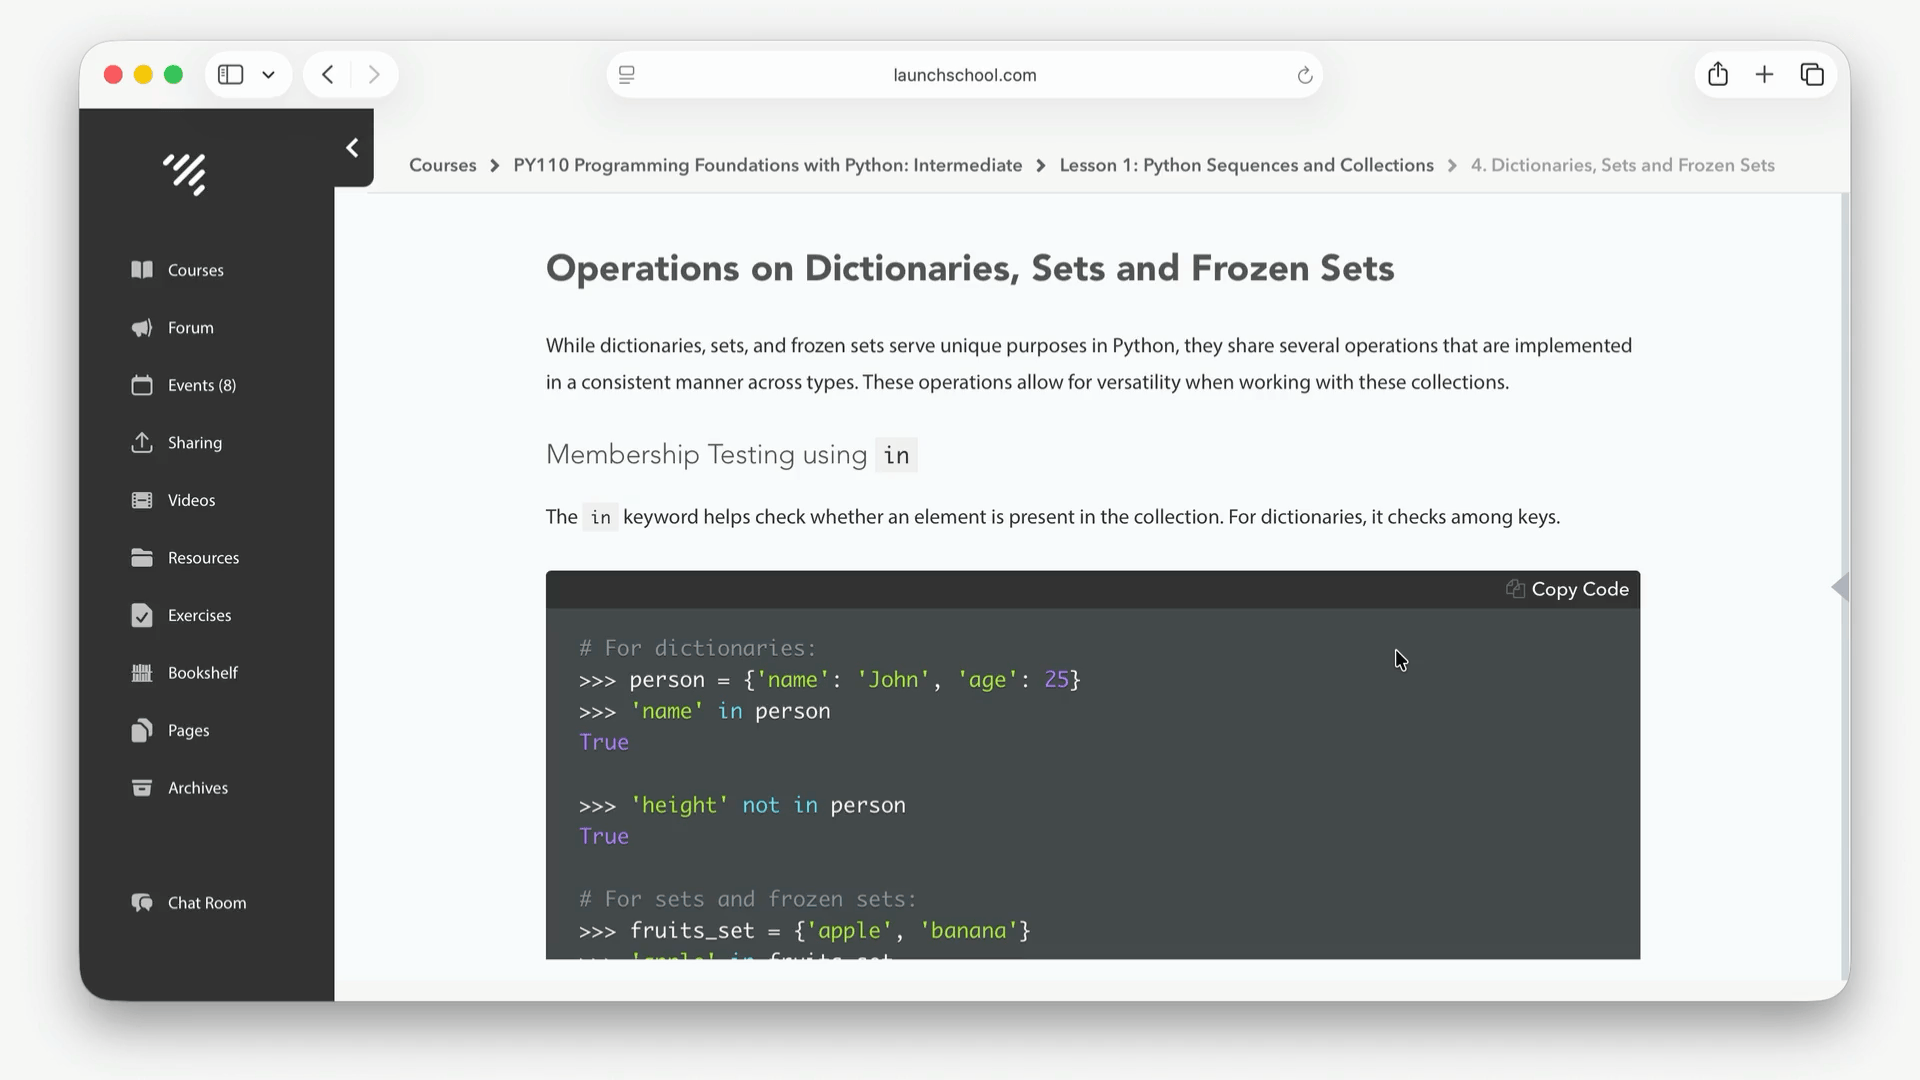Go to Resources in the sidebar

click(x=203, y=558)
